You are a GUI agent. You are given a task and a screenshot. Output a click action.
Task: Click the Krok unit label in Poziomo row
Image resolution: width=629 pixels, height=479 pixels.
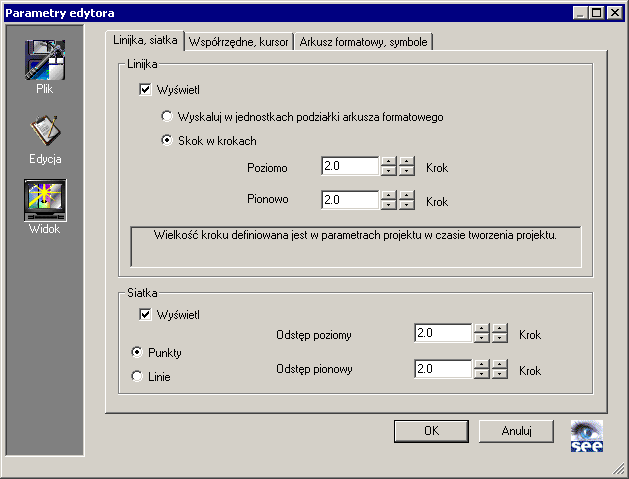coord(437,168)
